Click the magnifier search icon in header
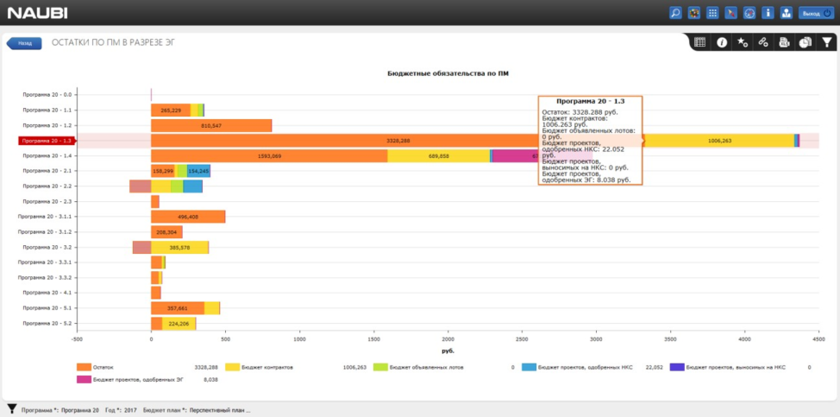The height and width of the screenshot is (417, 840). [x=676, y=13]
